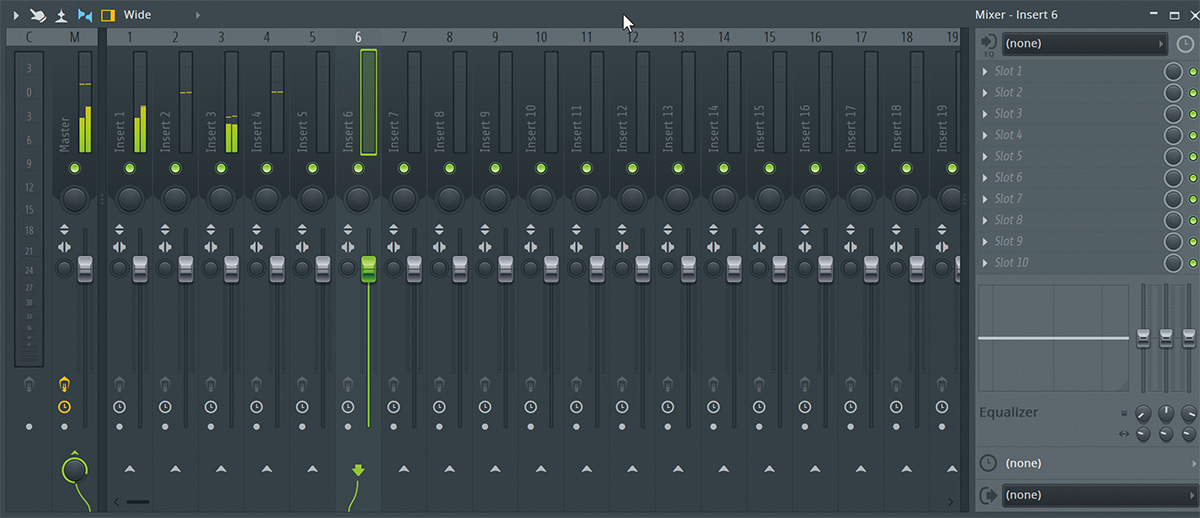Click the Slot 2 mix level knob
This screenshot has width=1200, height=518.
pyautogui.click(x=1173, y=93)
